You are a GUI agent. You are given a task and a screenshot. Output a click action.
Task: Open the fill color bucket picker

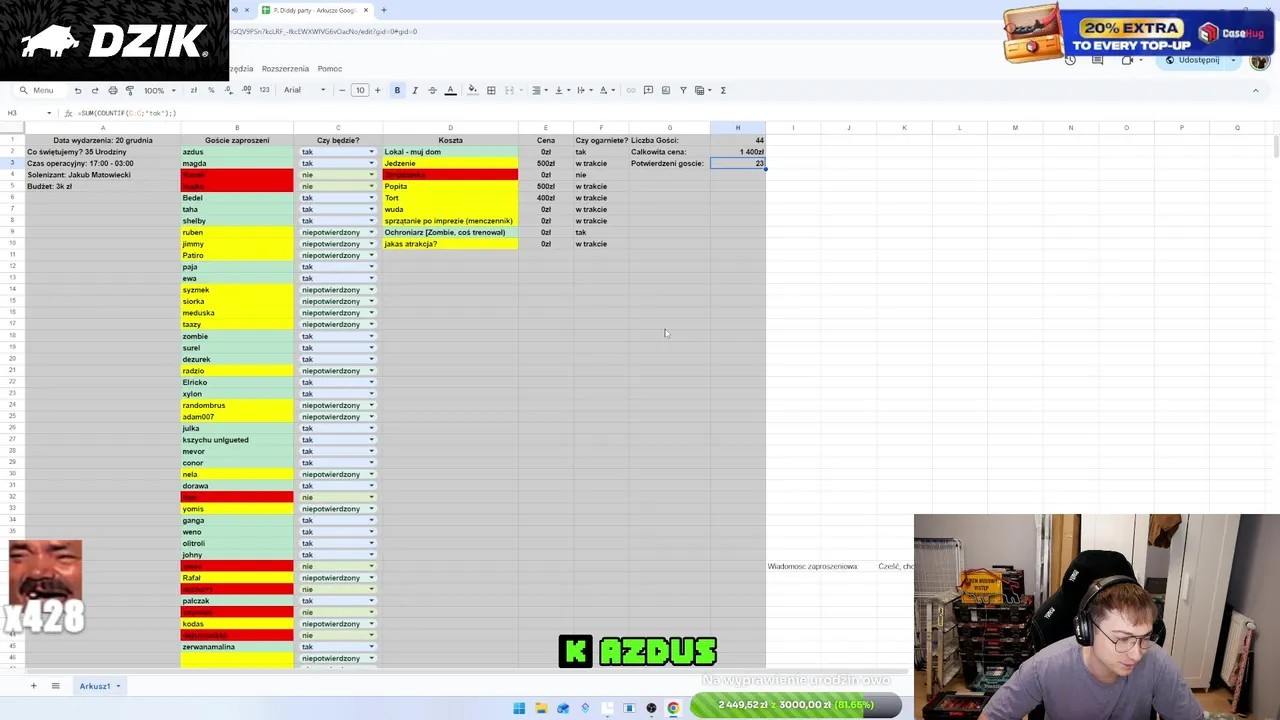click(473, 90)
